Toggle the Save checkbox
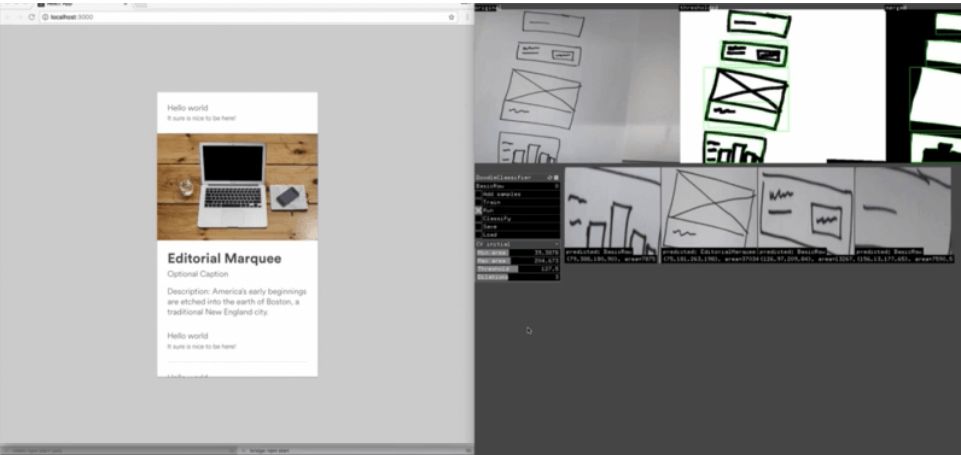Viewport: 961px width, 455px height. (479, 226)
